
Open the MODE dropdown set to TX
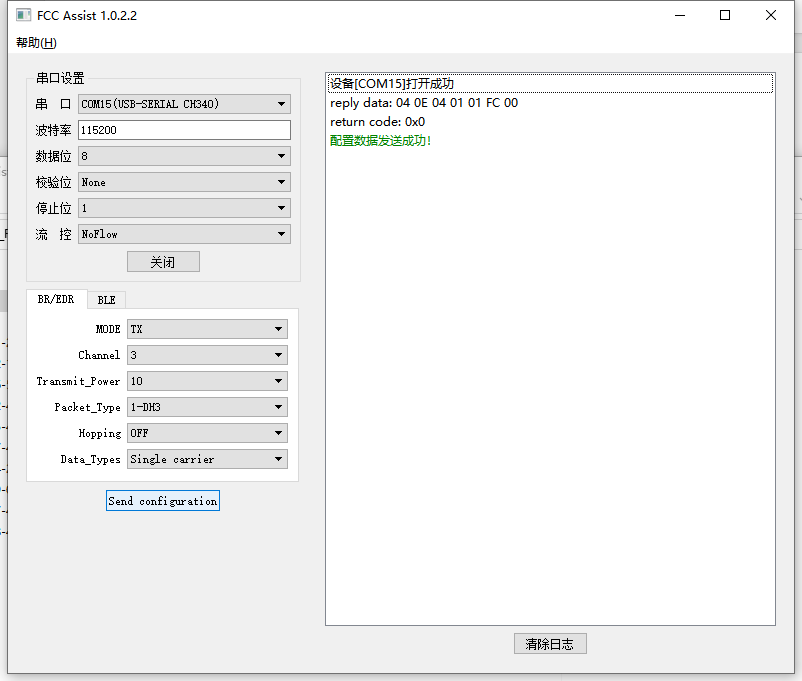207,329
